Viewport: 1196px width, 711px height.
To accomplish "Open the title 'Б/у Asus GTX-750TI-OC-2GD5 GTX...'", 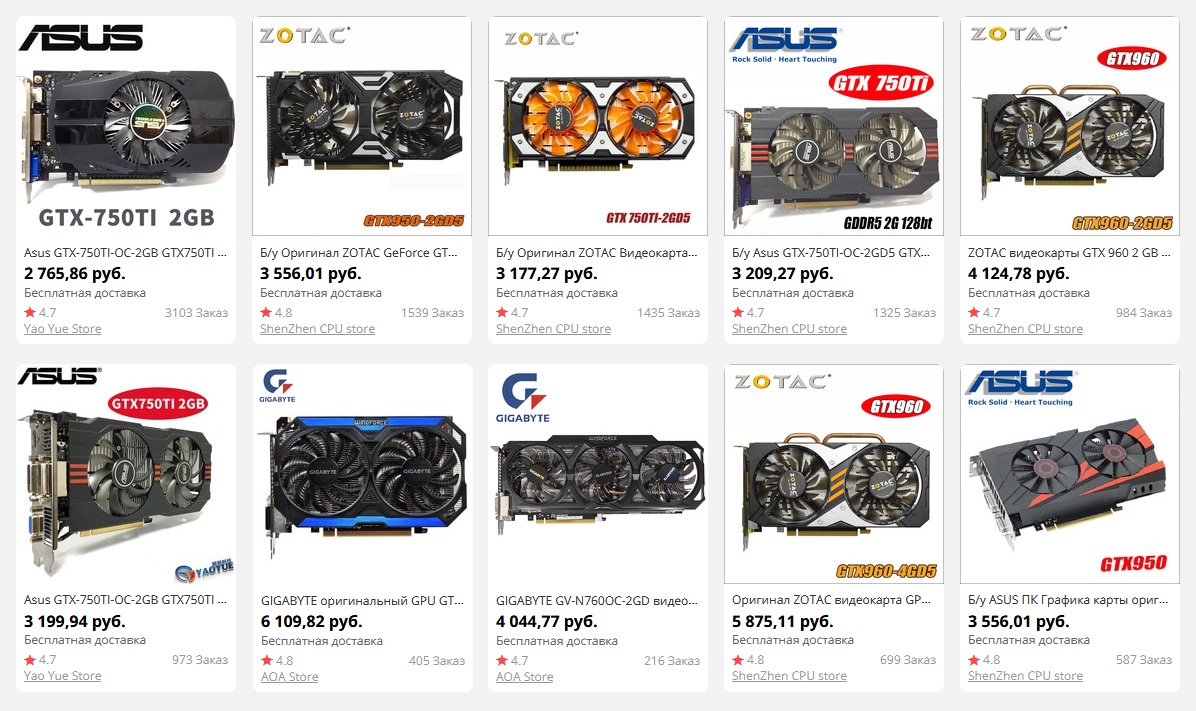I will click(x=831, y=253).
